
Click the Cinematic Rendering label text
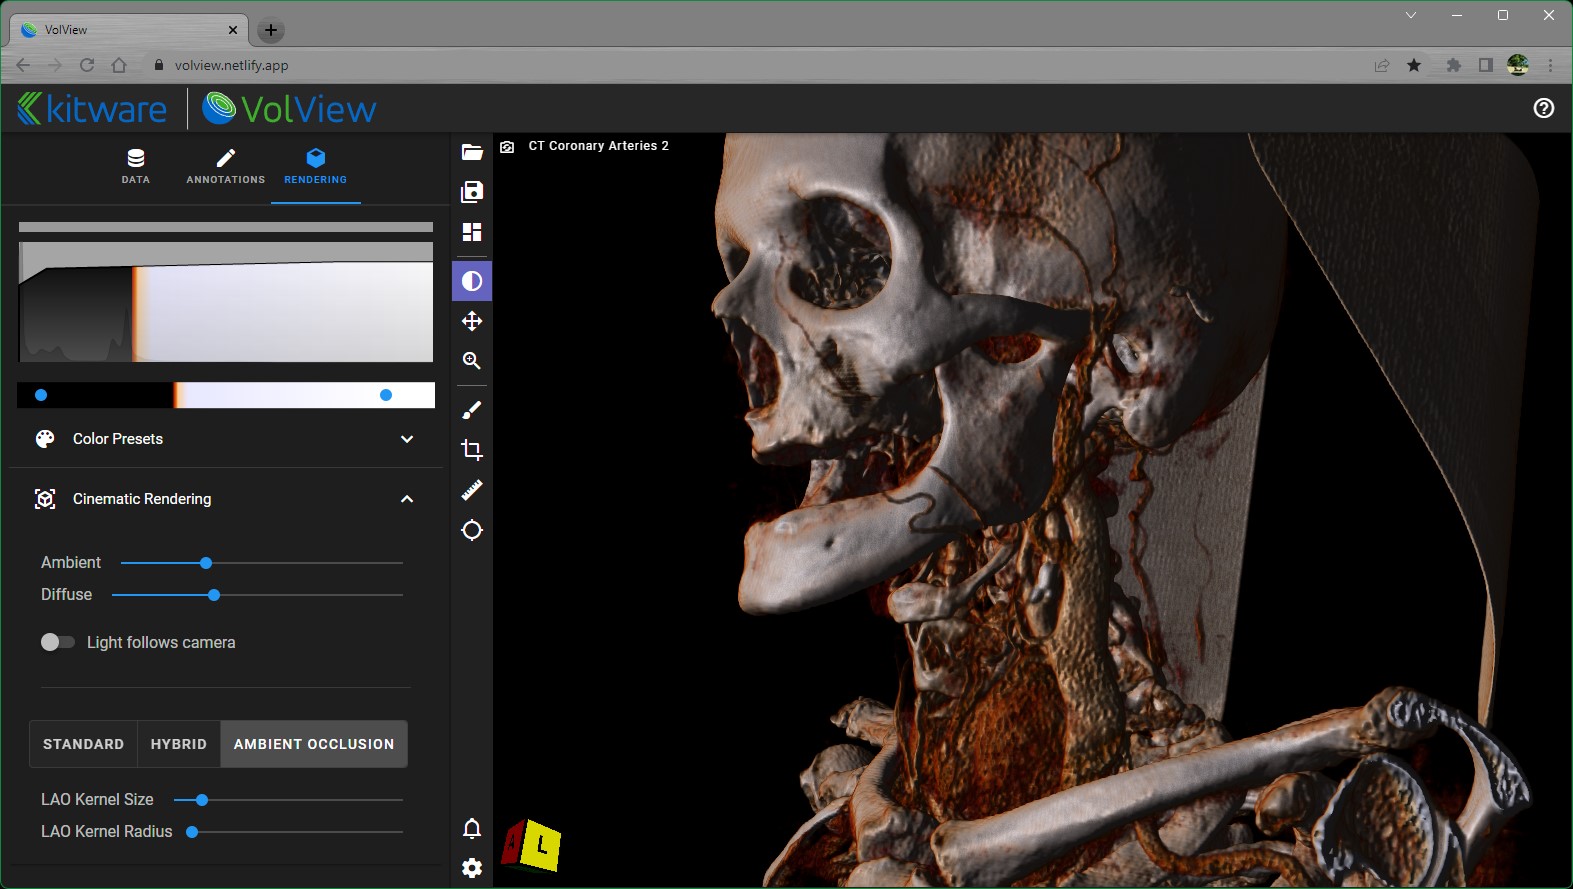[142, 499]
